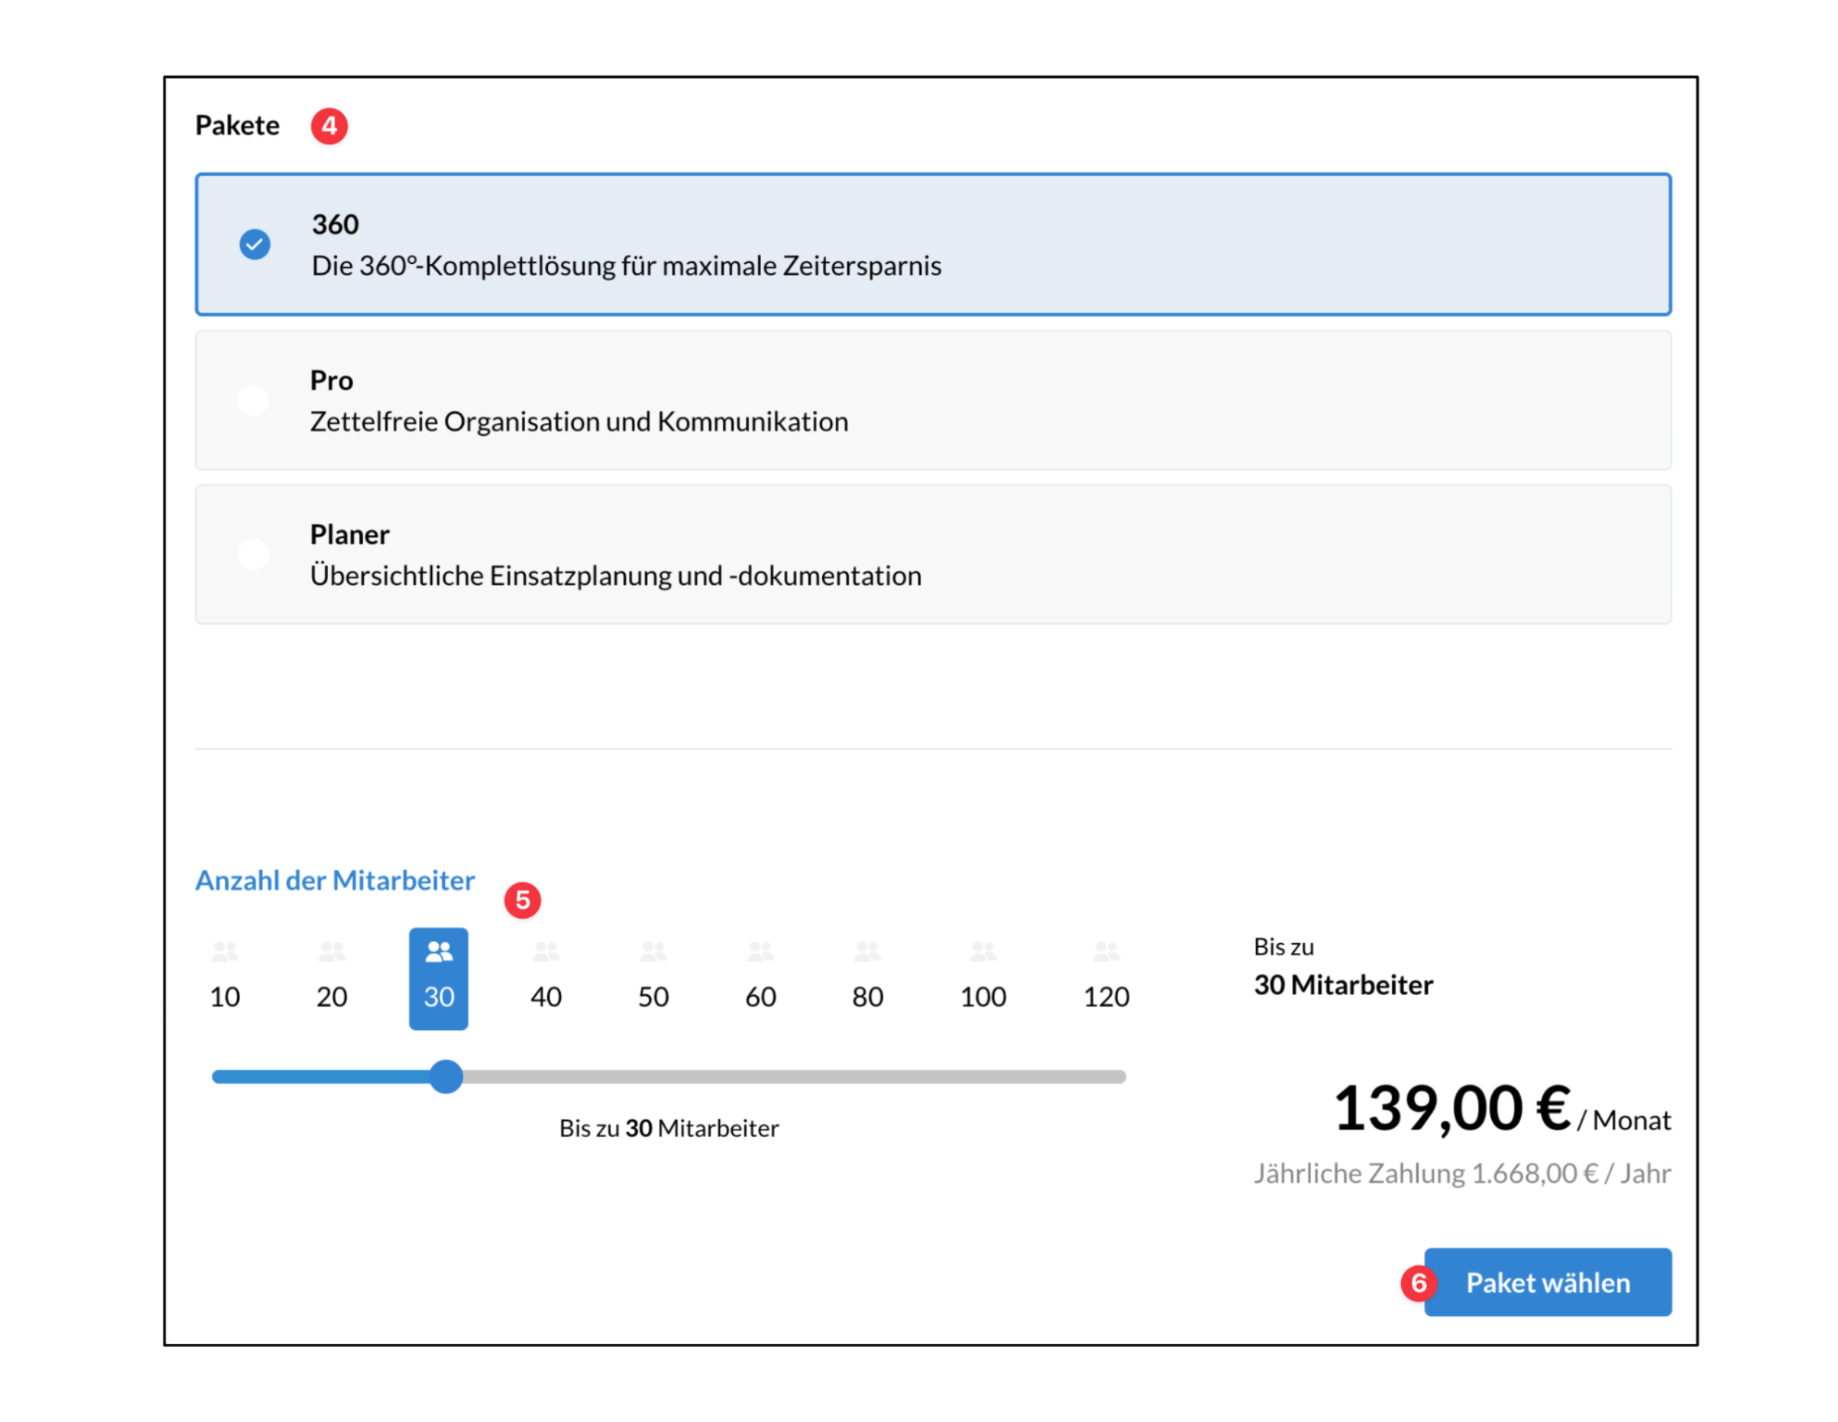Screen dimensions: 1838x1422
Task: Click the red step 6 badge
Action: (1418, 1283)
